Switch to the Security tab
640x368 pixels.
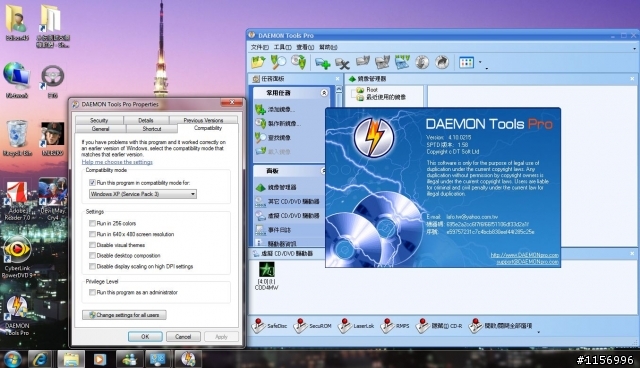99,120
